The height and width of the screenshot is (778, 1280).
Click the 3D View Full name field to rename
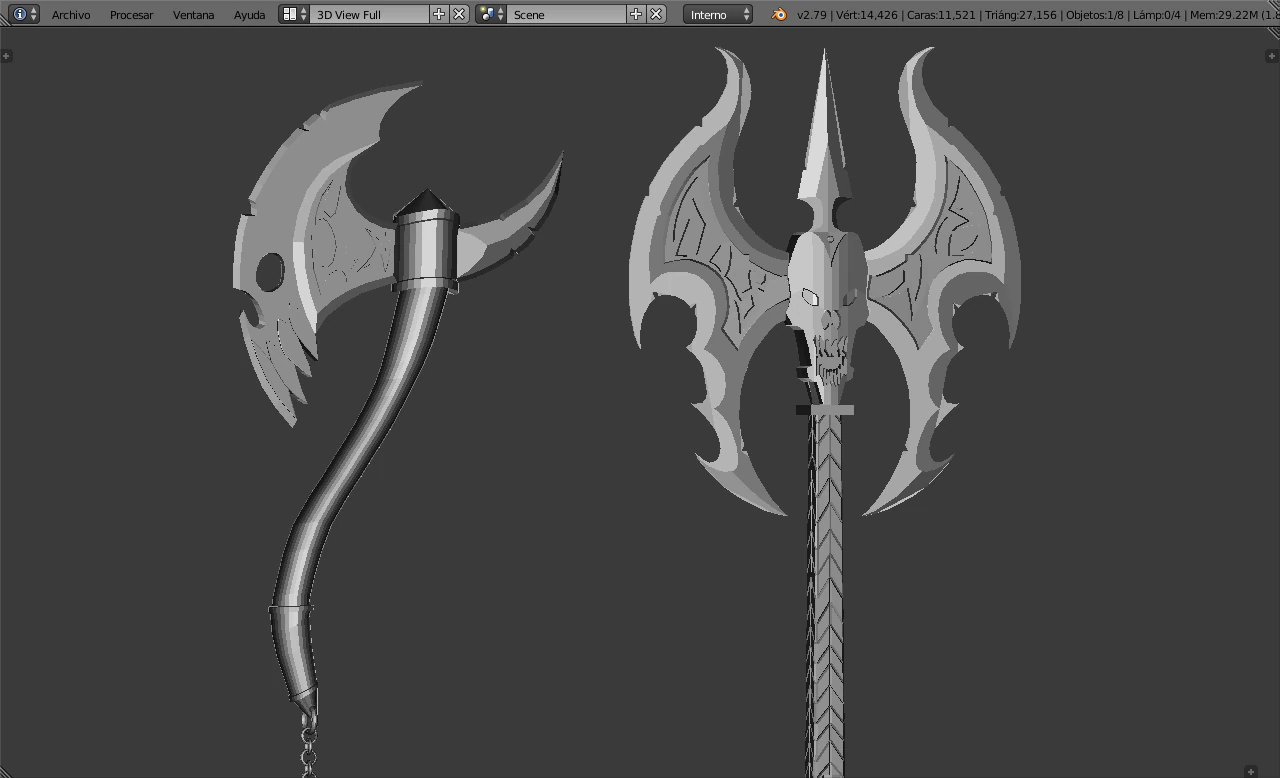[370, 14]
